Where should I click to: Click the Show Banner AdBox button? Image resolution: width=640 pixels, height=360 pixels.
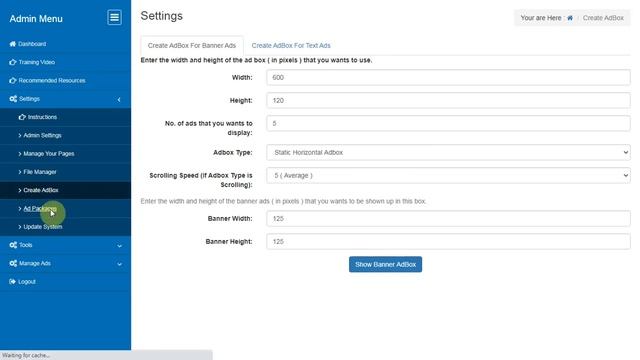(x=385, y=264)
